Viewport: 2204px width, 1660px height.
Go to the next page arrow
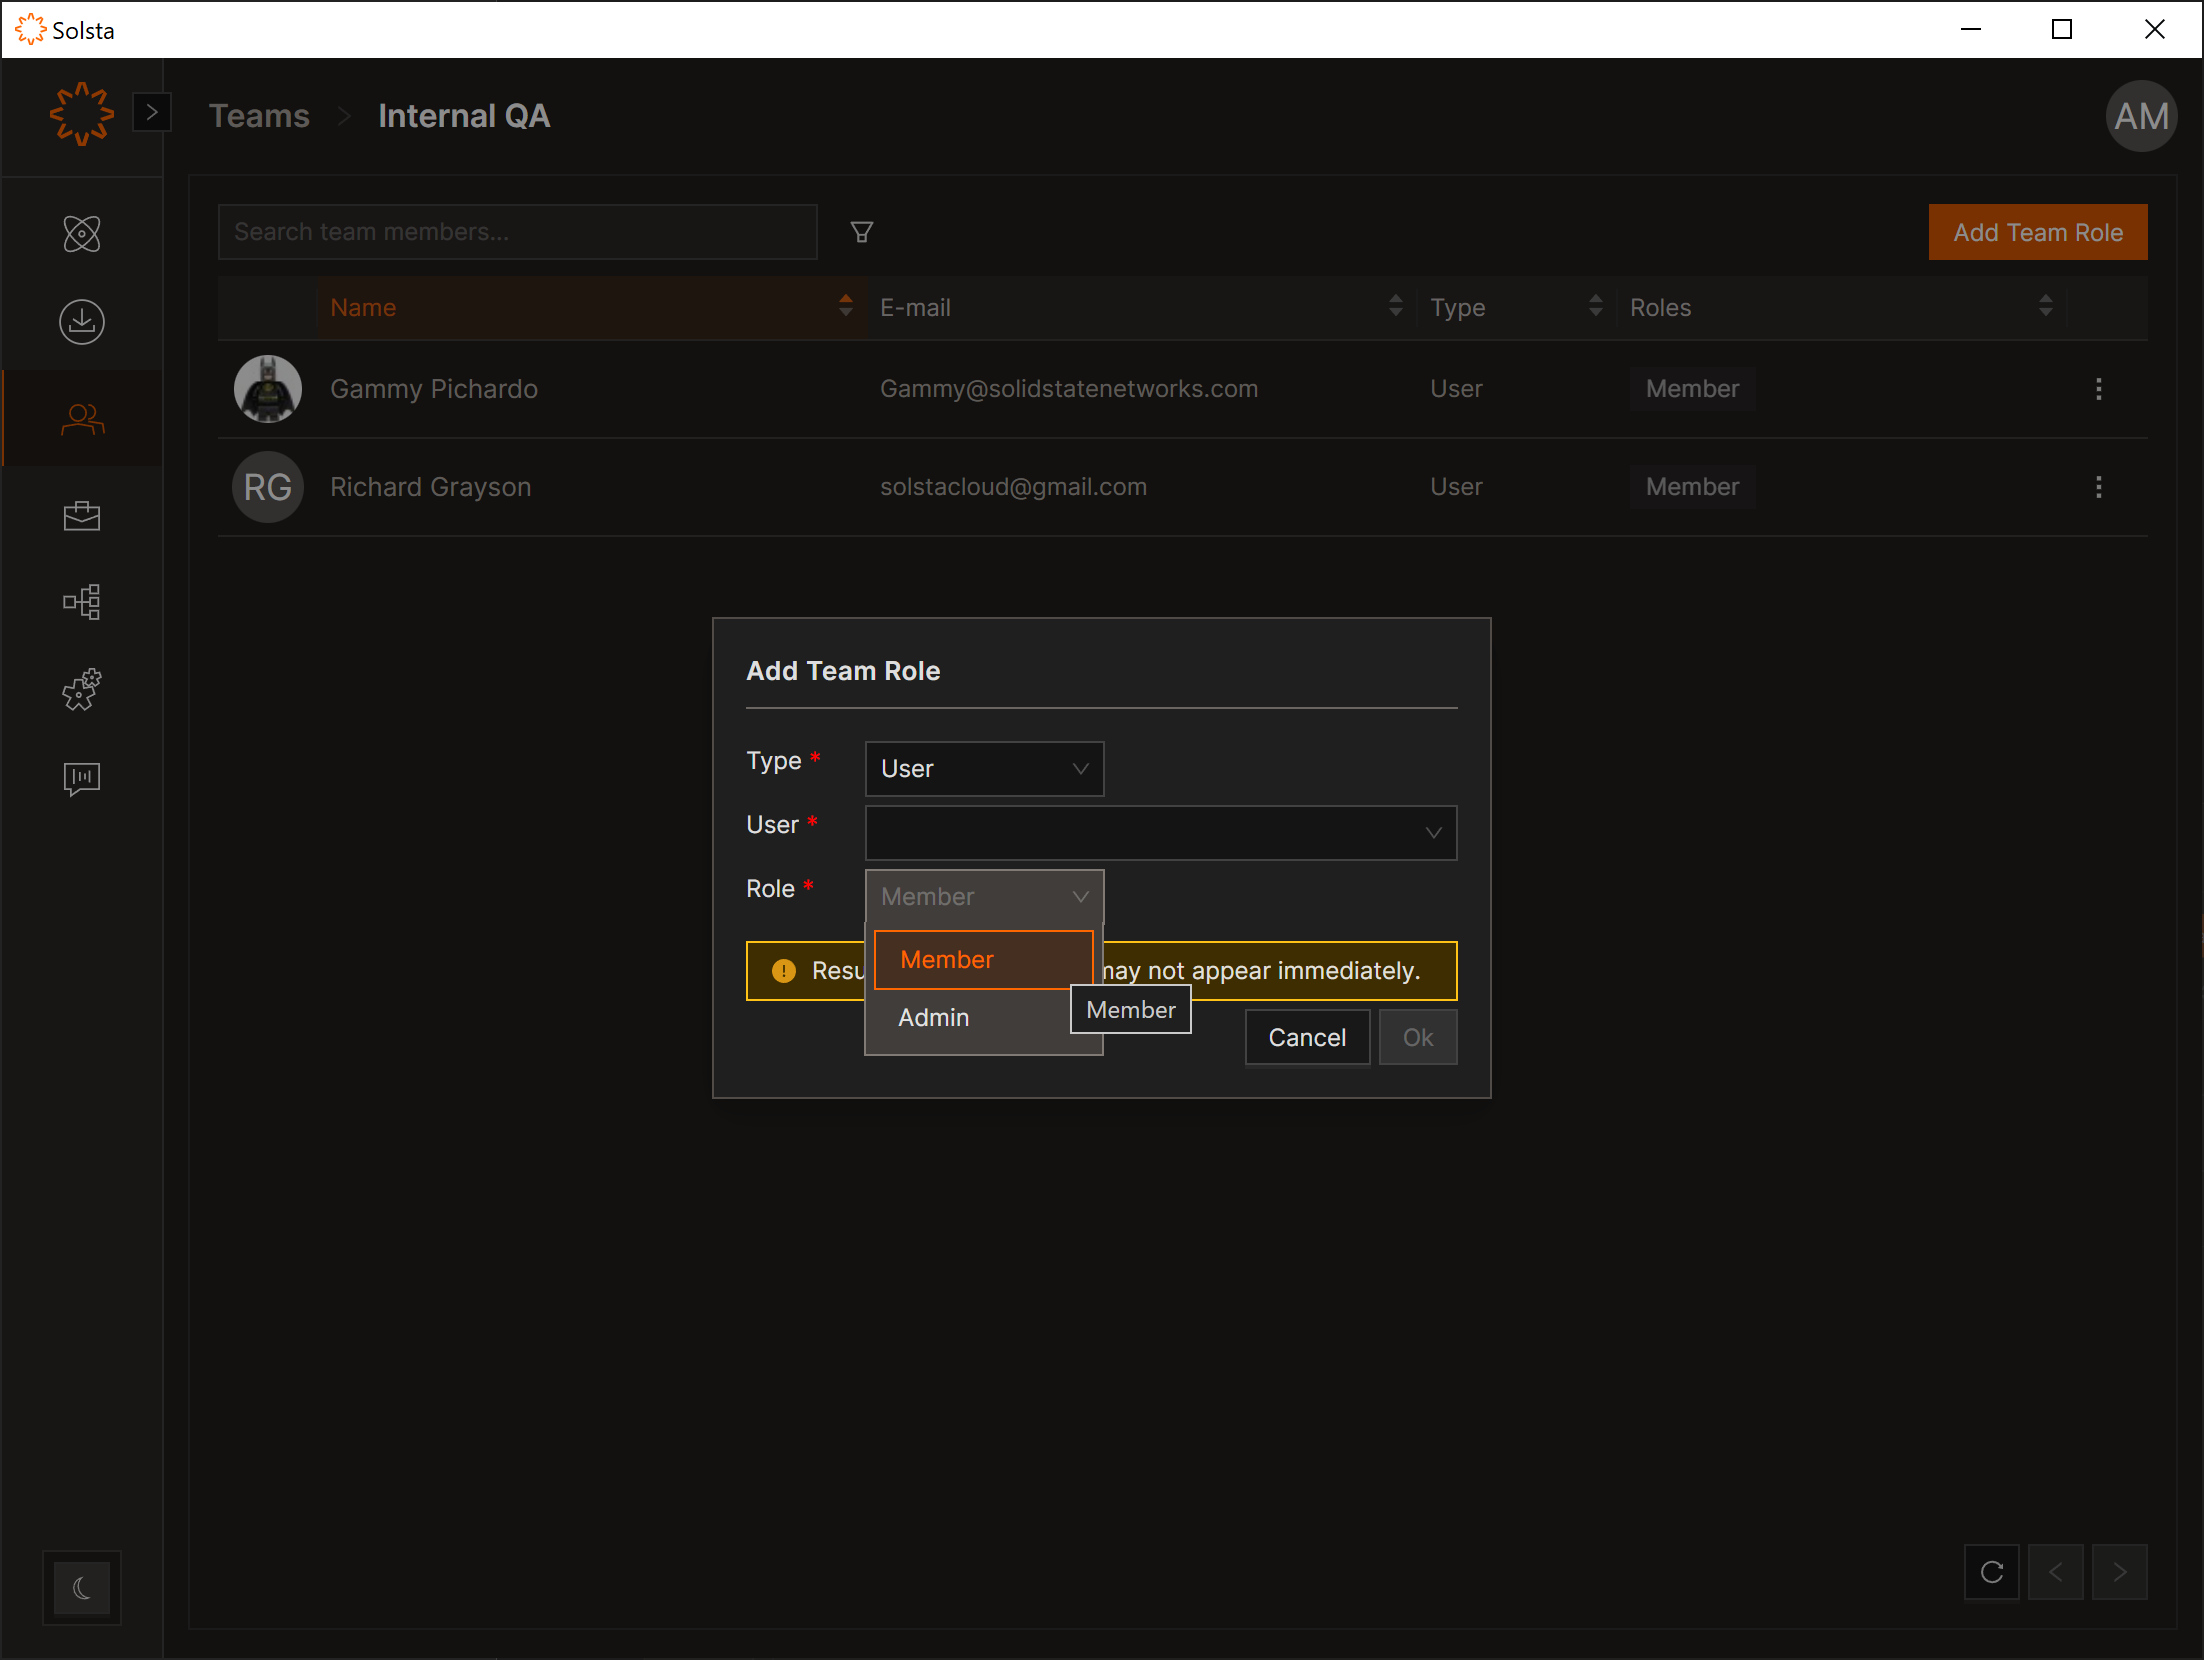pos(2119,1572)
